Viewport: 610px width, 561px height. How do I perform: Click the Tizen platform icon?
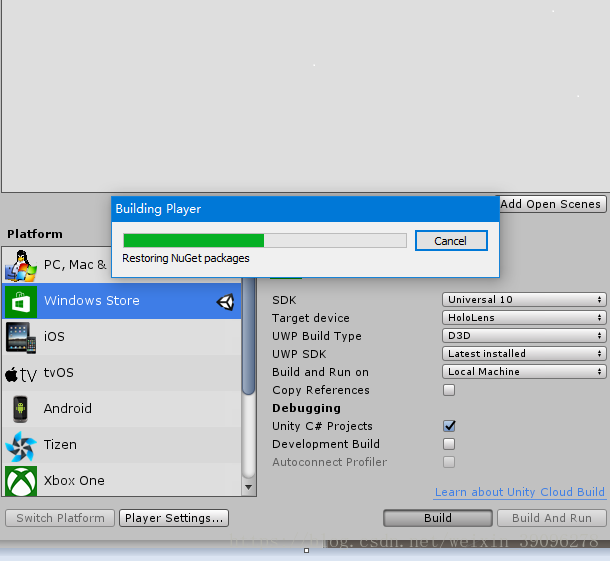pos(21,446)
